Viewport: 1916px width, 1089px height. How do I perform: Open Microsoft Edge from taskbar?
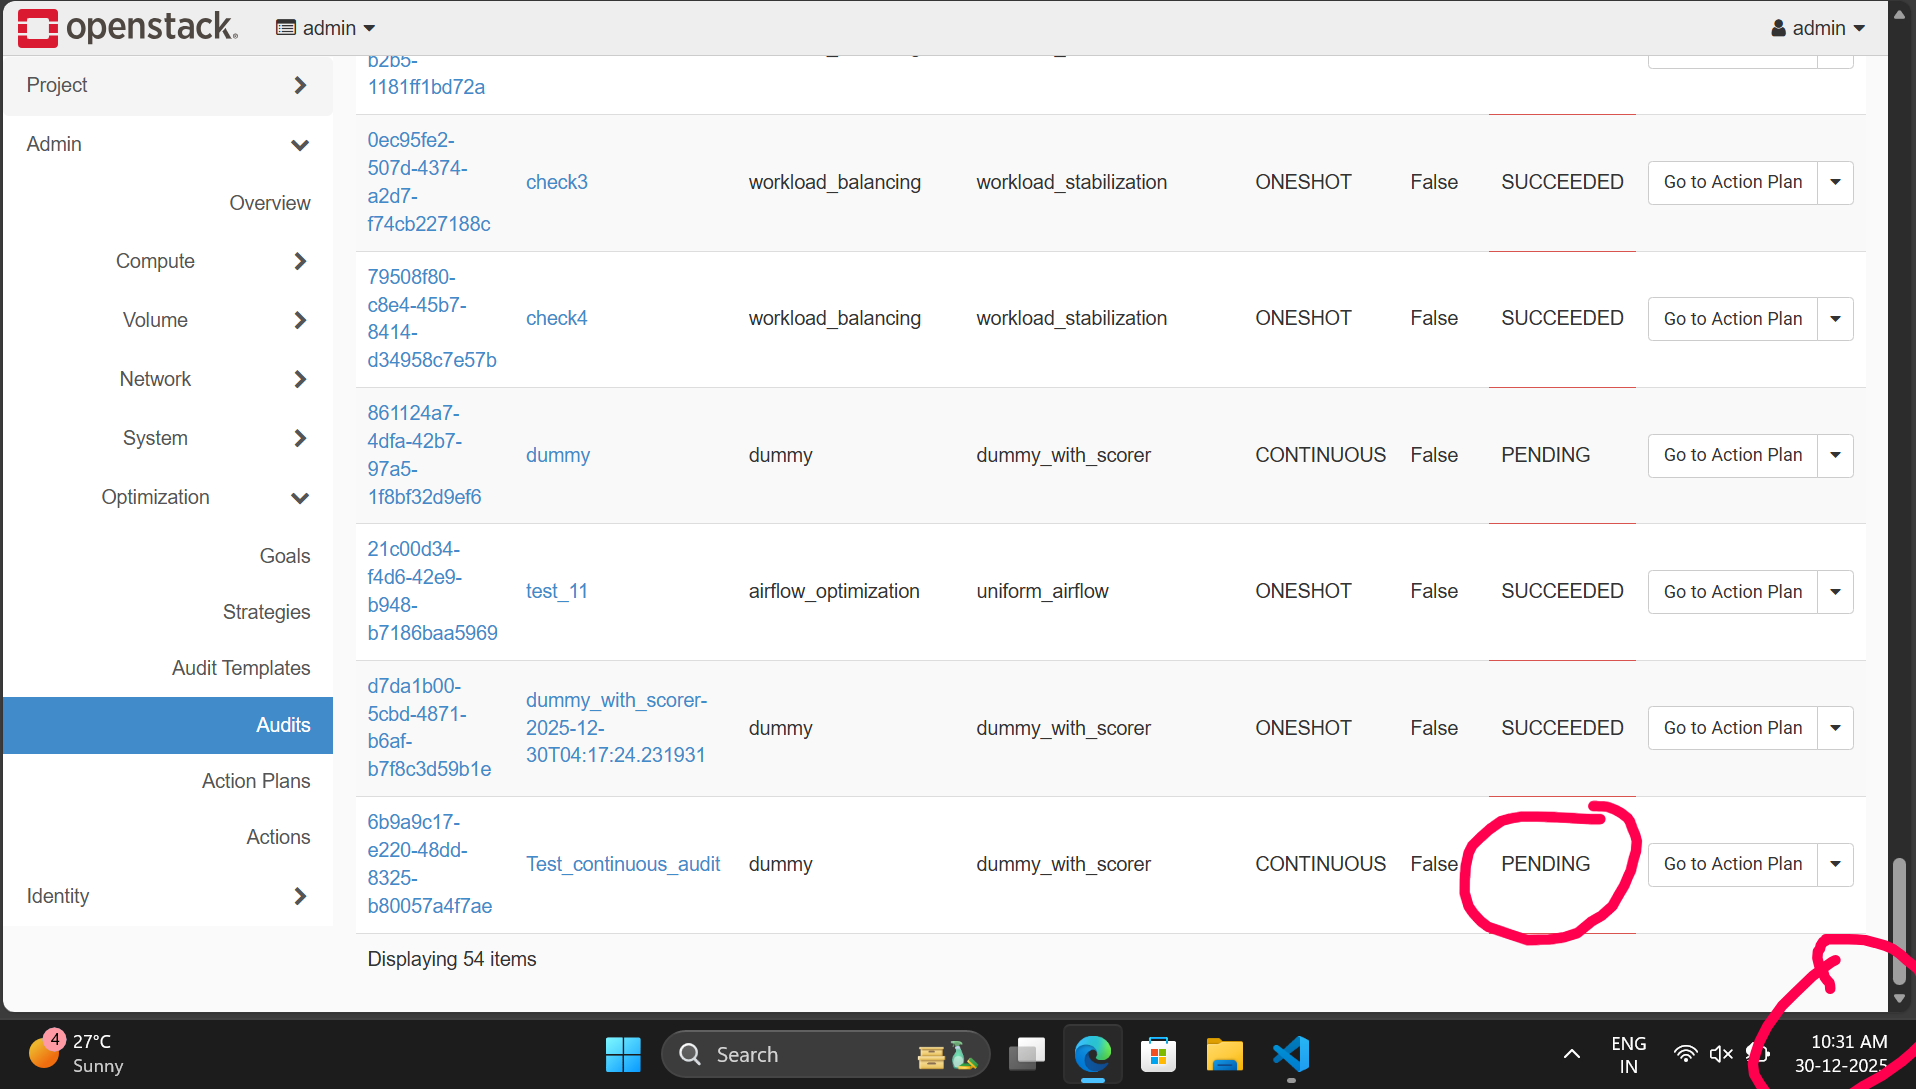coord(1092,1054)
